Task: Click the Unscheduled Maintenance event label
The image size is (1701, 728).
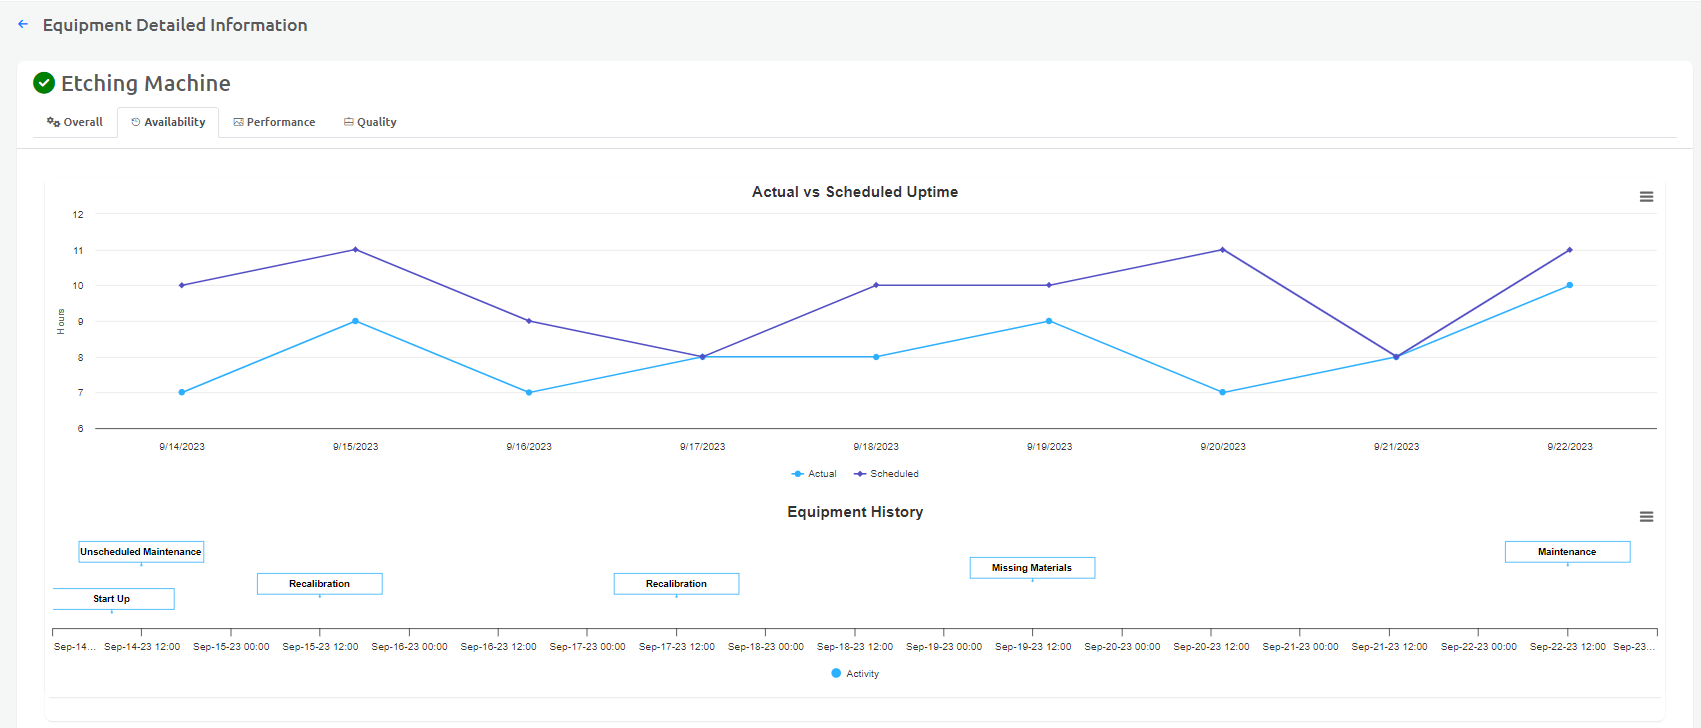Action: click(x=141, y=552)
